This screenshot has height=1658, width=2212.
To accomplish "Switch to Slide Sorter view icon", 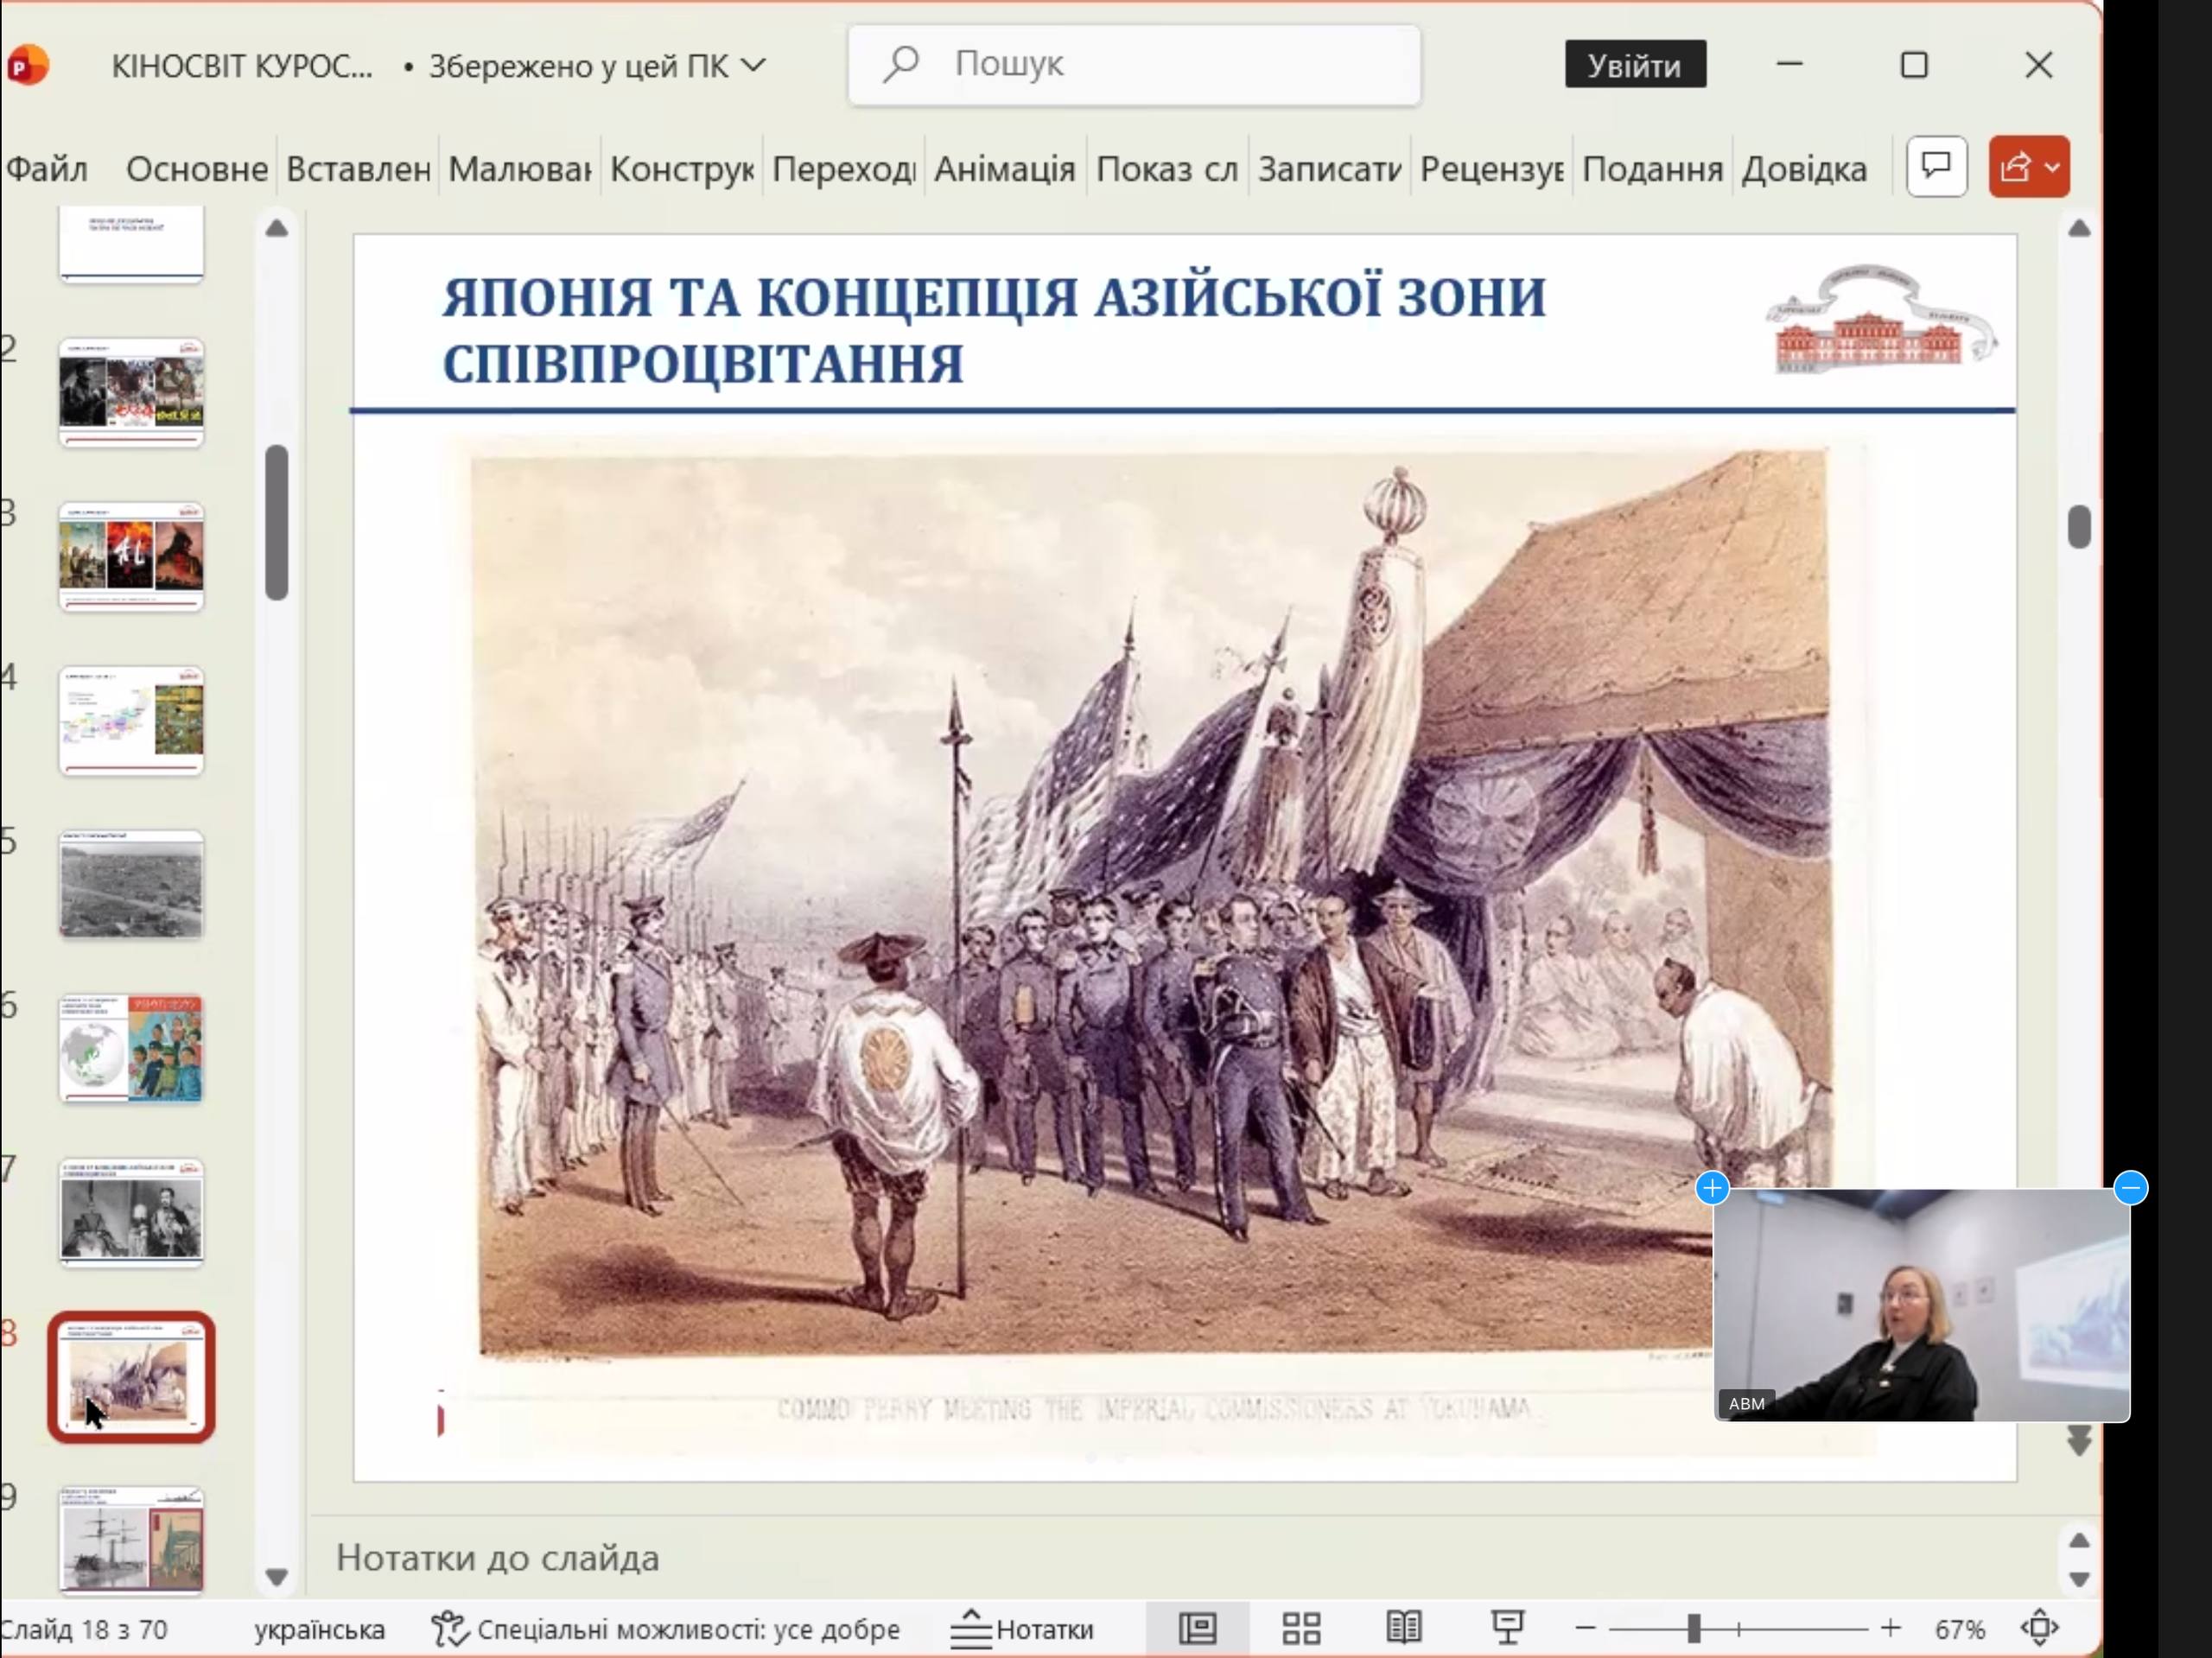I will pos(1301,1629).
